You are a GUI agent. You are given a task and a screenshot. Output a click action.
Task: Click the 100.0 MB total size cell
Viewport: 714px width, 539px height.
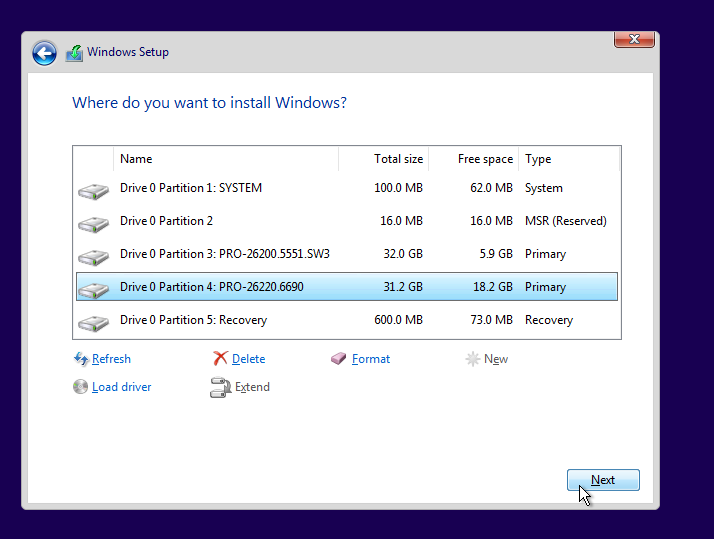[x=398, y=188]
